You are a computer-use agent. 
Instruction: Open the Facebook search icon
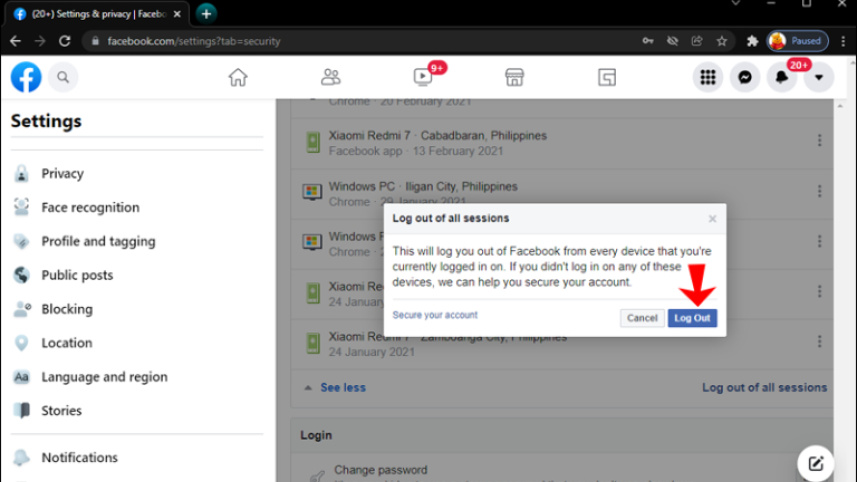tap(63, 77)
